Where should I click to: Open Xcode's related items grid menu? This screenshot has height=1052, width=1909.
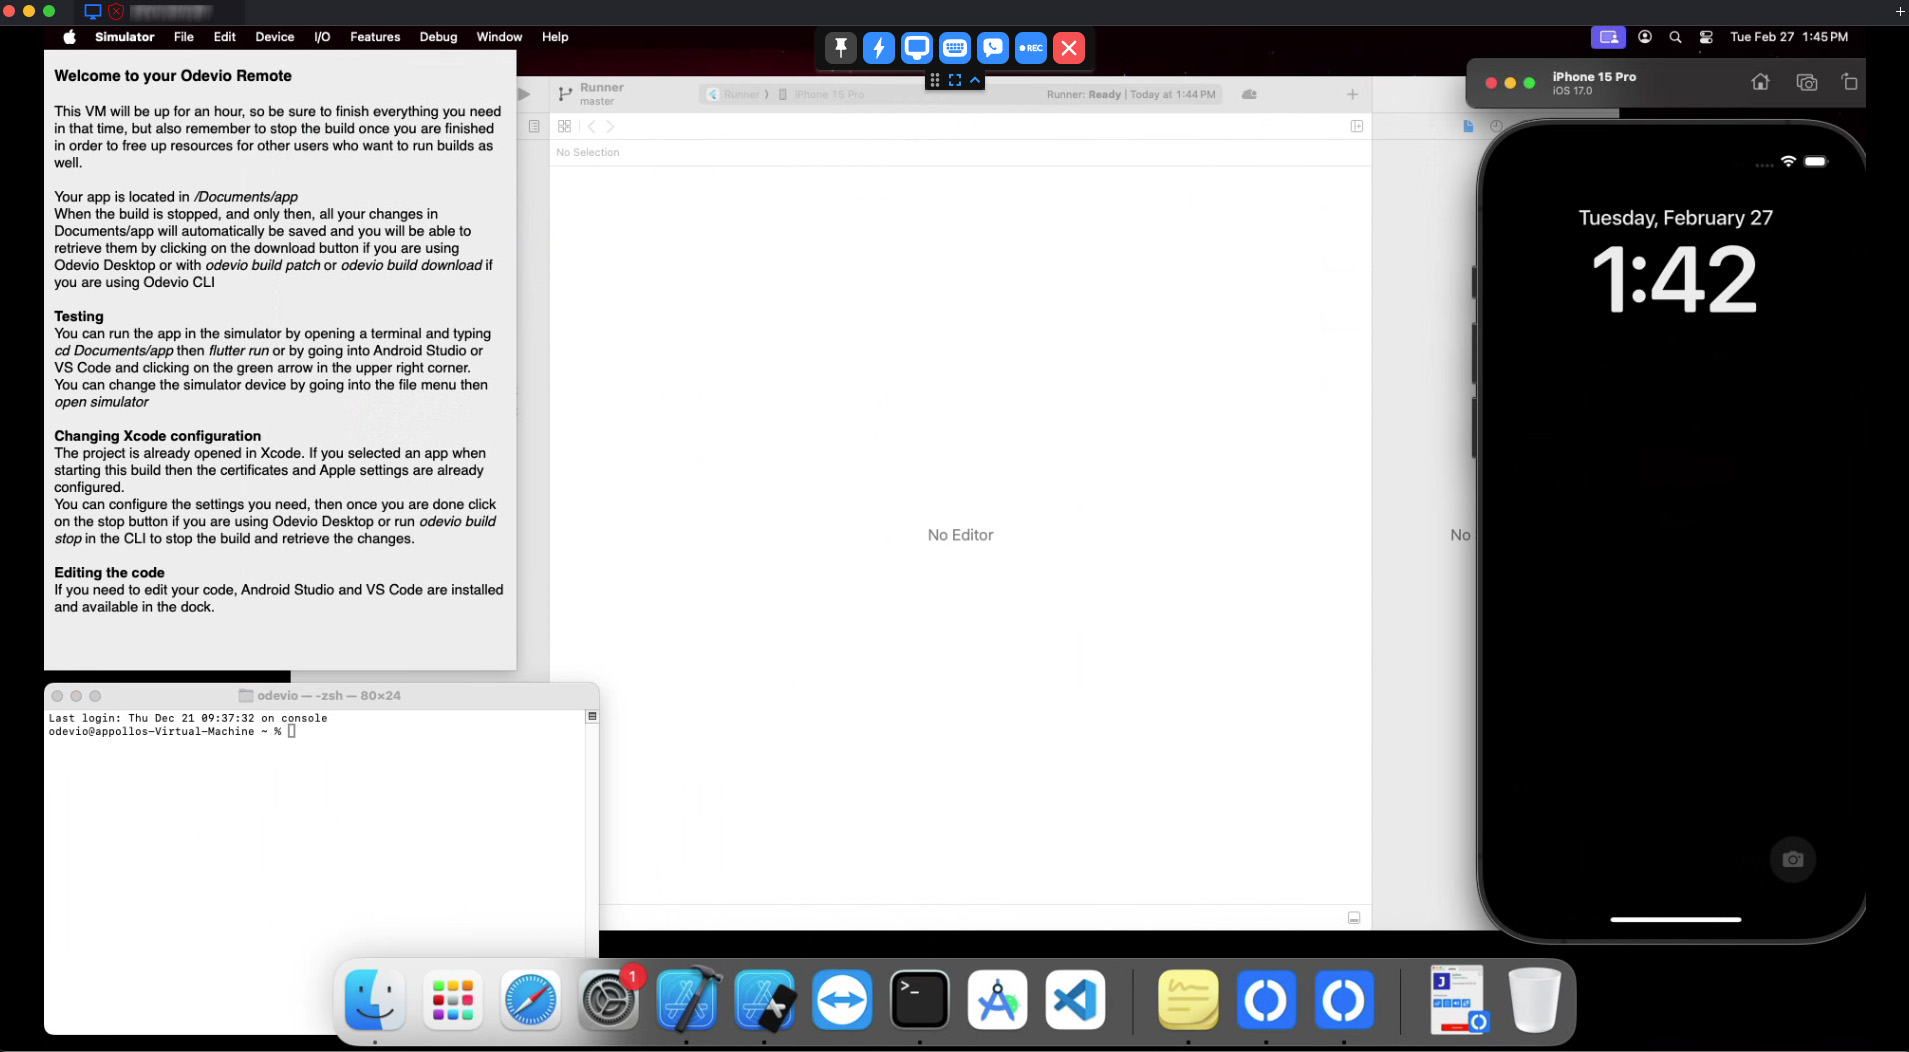point(565,126)
